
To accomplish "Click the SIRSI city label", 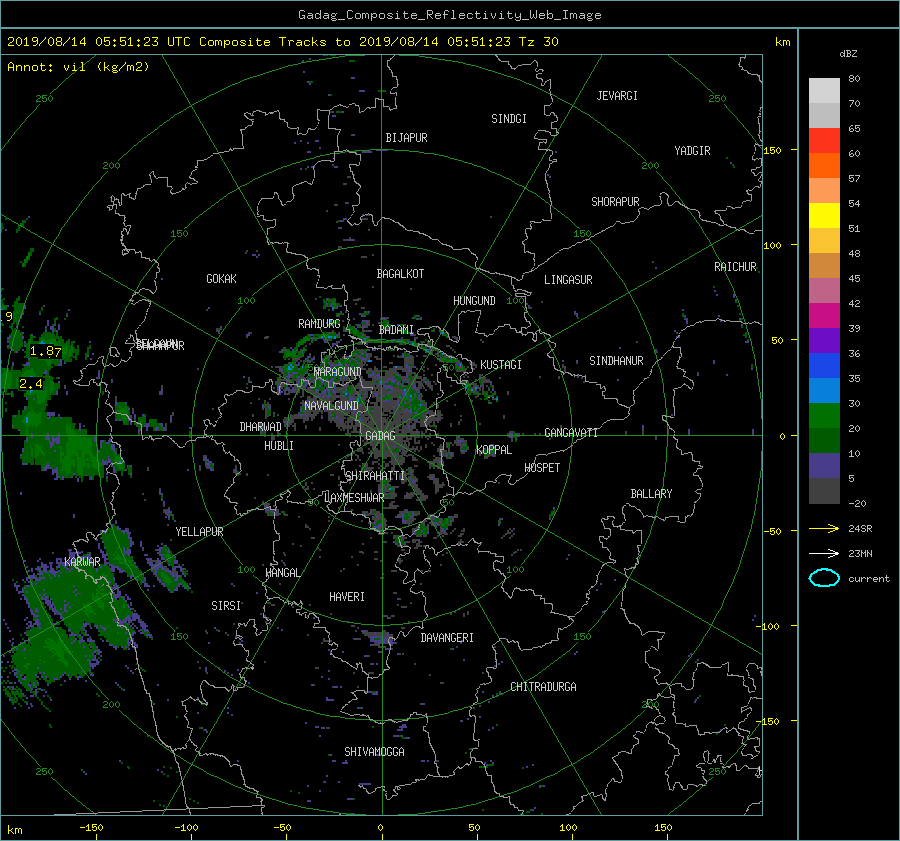I will point(226,606).
